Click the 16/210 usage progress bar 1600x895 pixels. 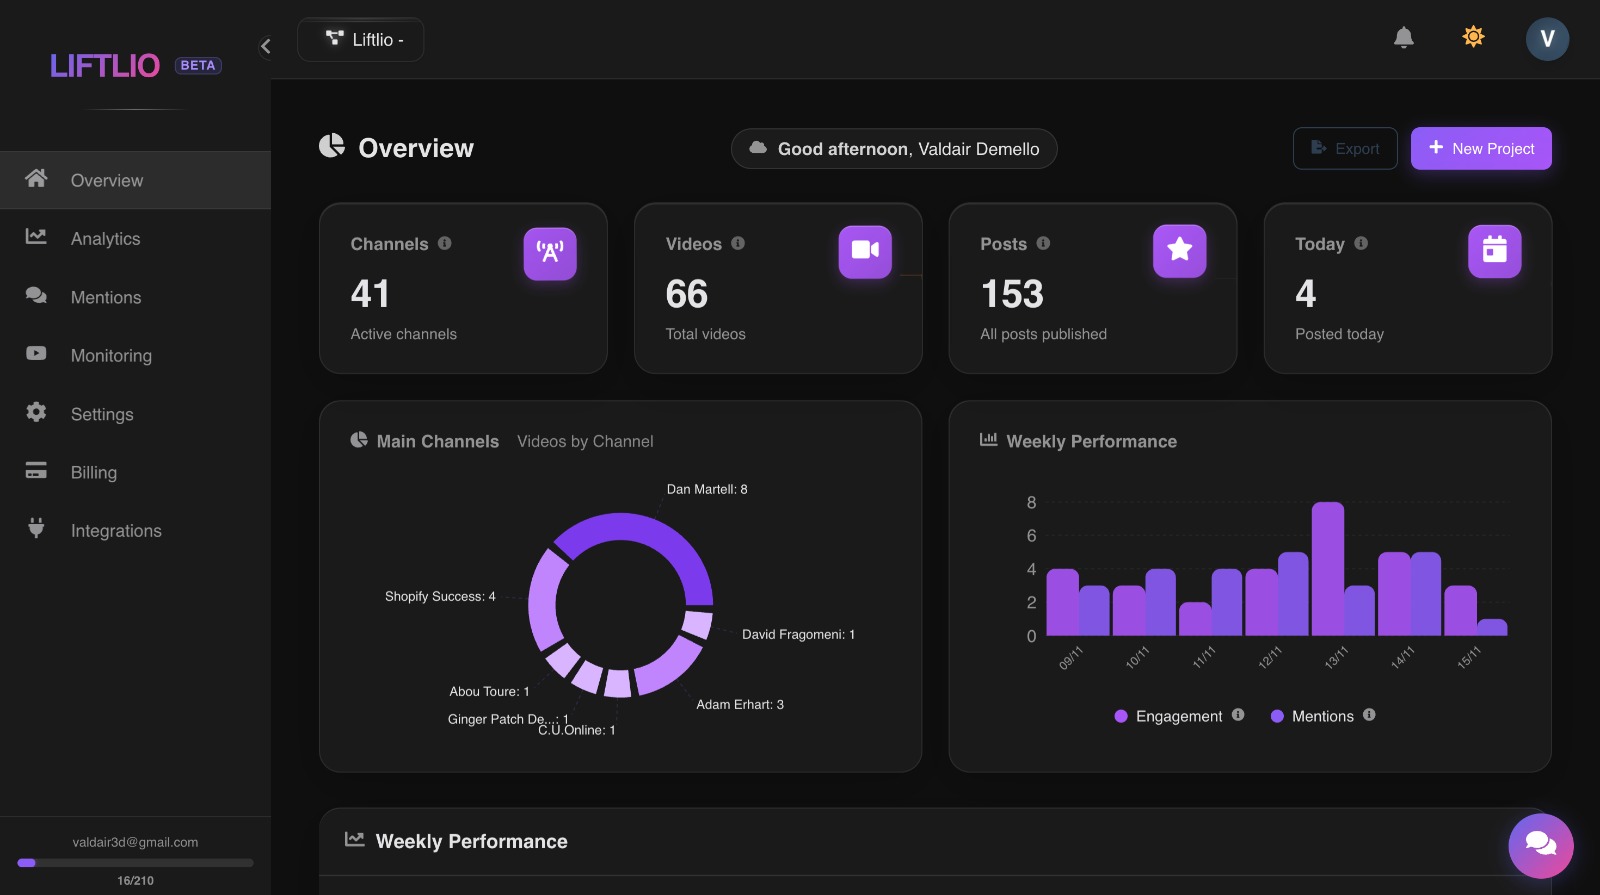(x=135, y=862)
